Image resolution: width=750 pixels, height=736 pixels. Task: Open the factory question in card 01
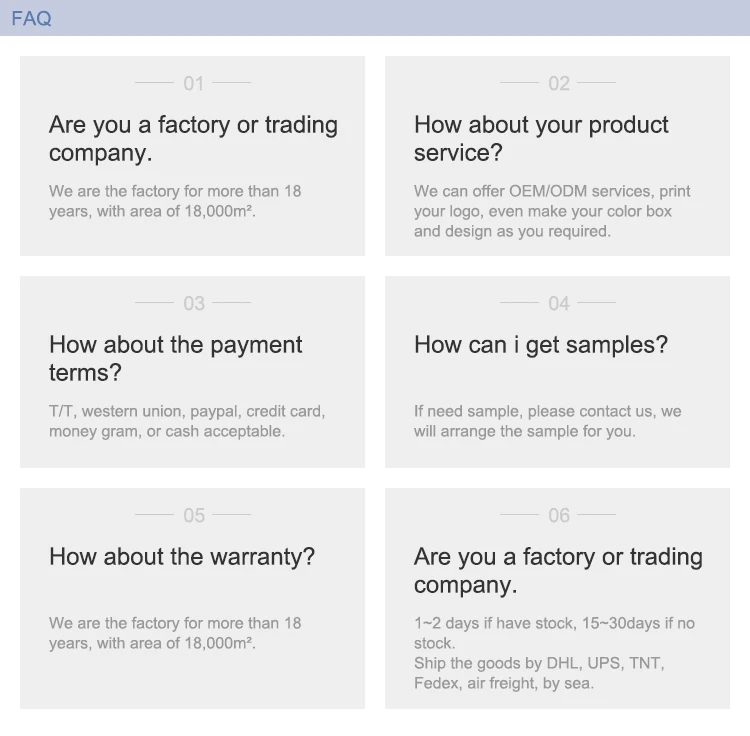coord(193,139)
